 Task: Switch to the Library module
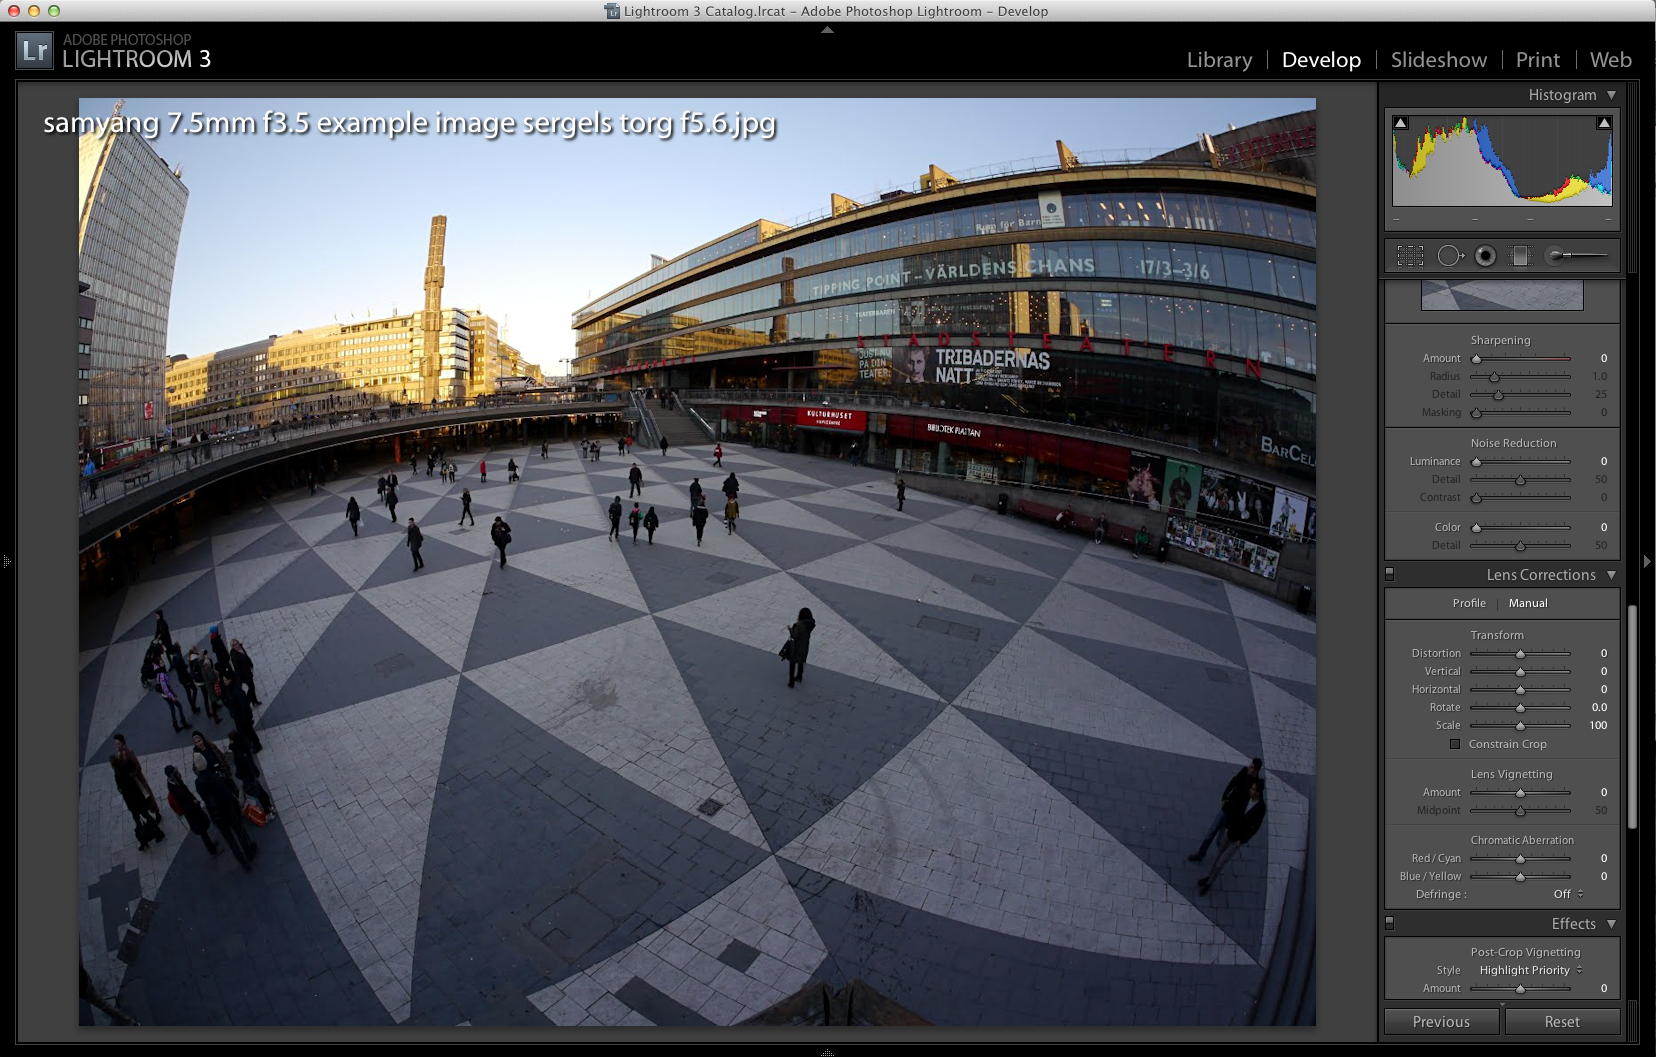click(1219, 60)
